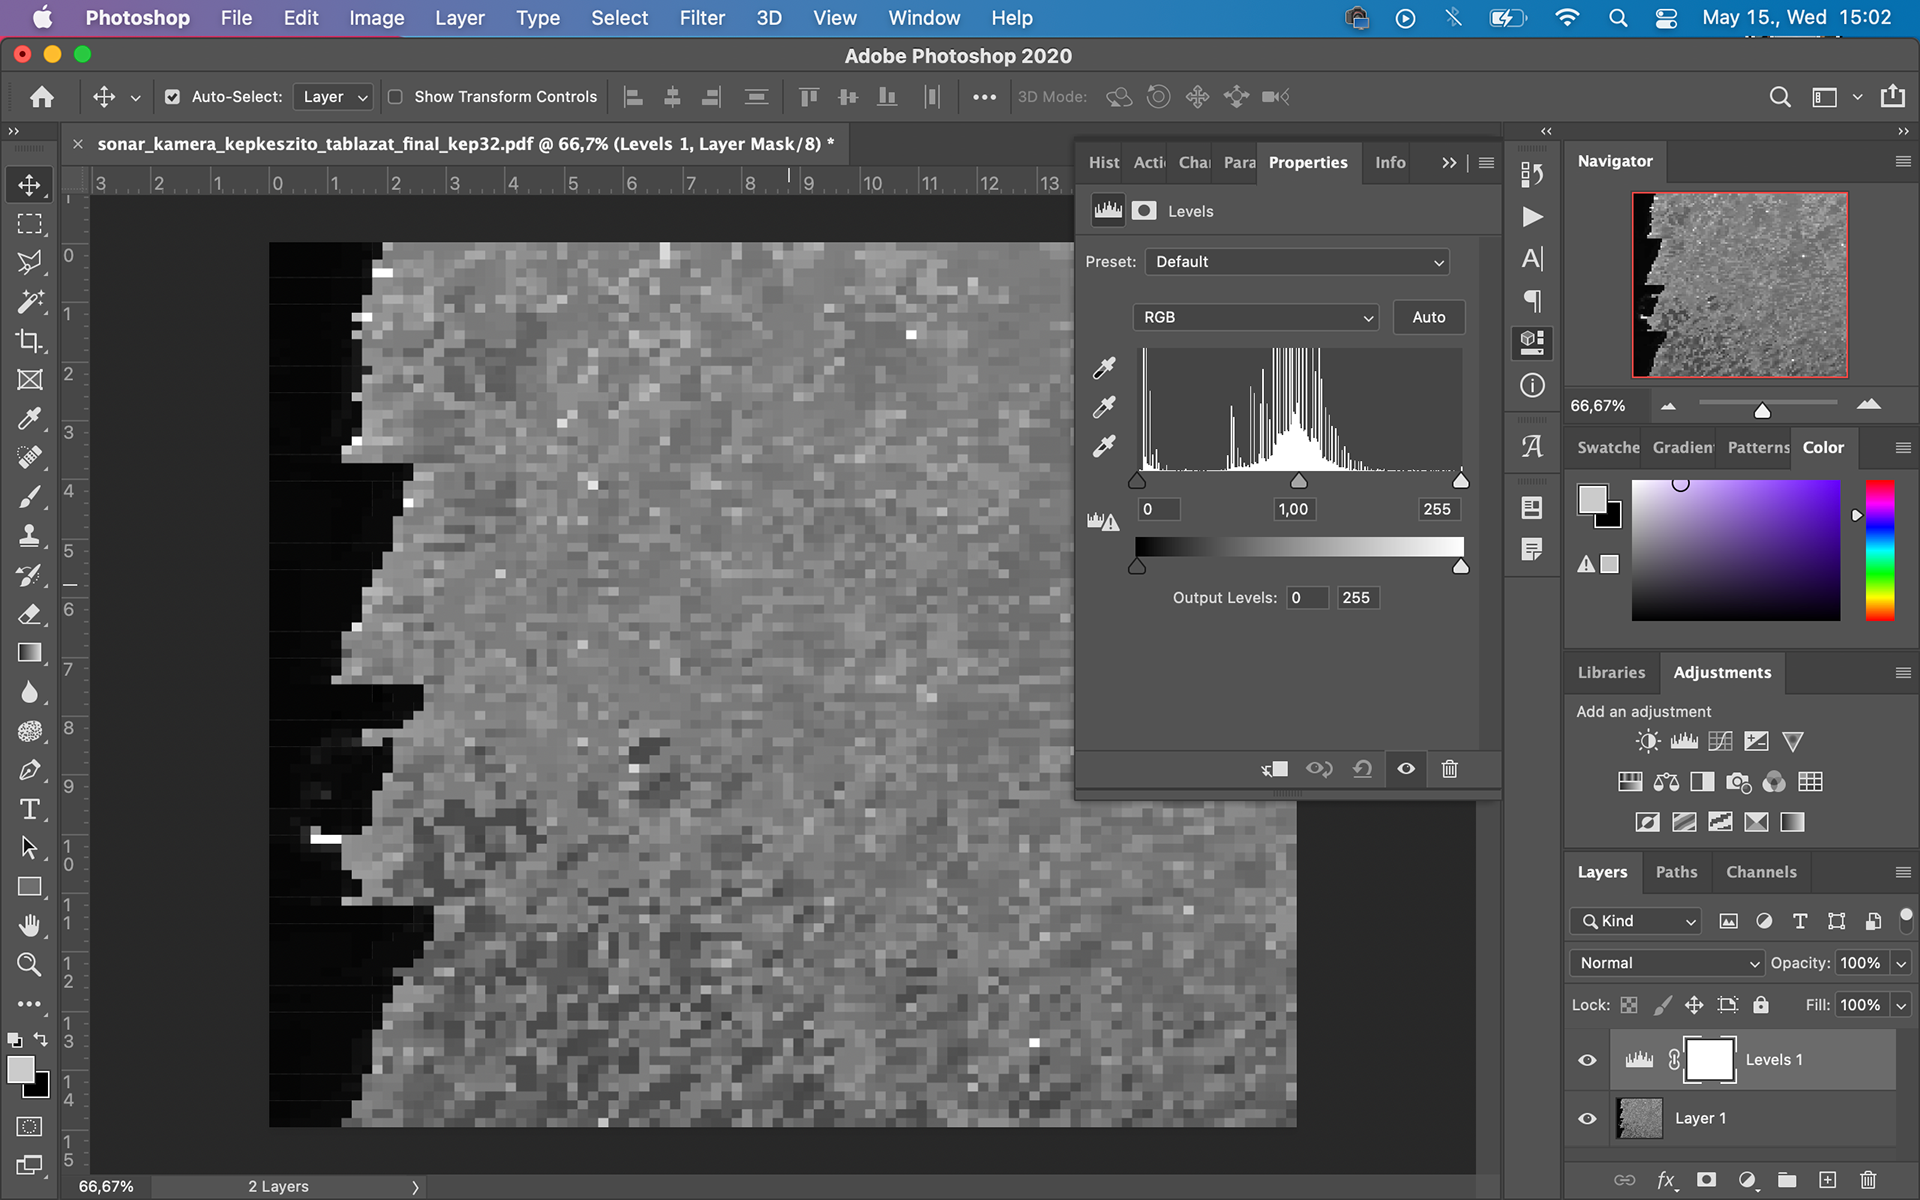
Task: Enable Show Transform Controls
Action: coord(395,97)
